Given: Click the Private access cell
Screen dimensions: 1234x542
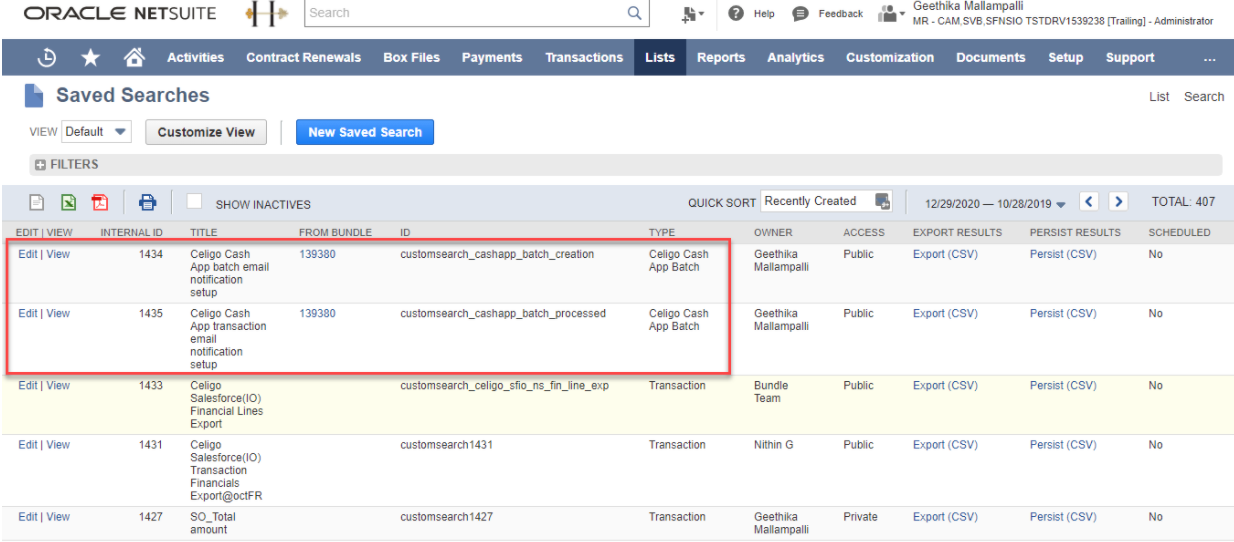Looking at the screenshot, I should (860, 518).
